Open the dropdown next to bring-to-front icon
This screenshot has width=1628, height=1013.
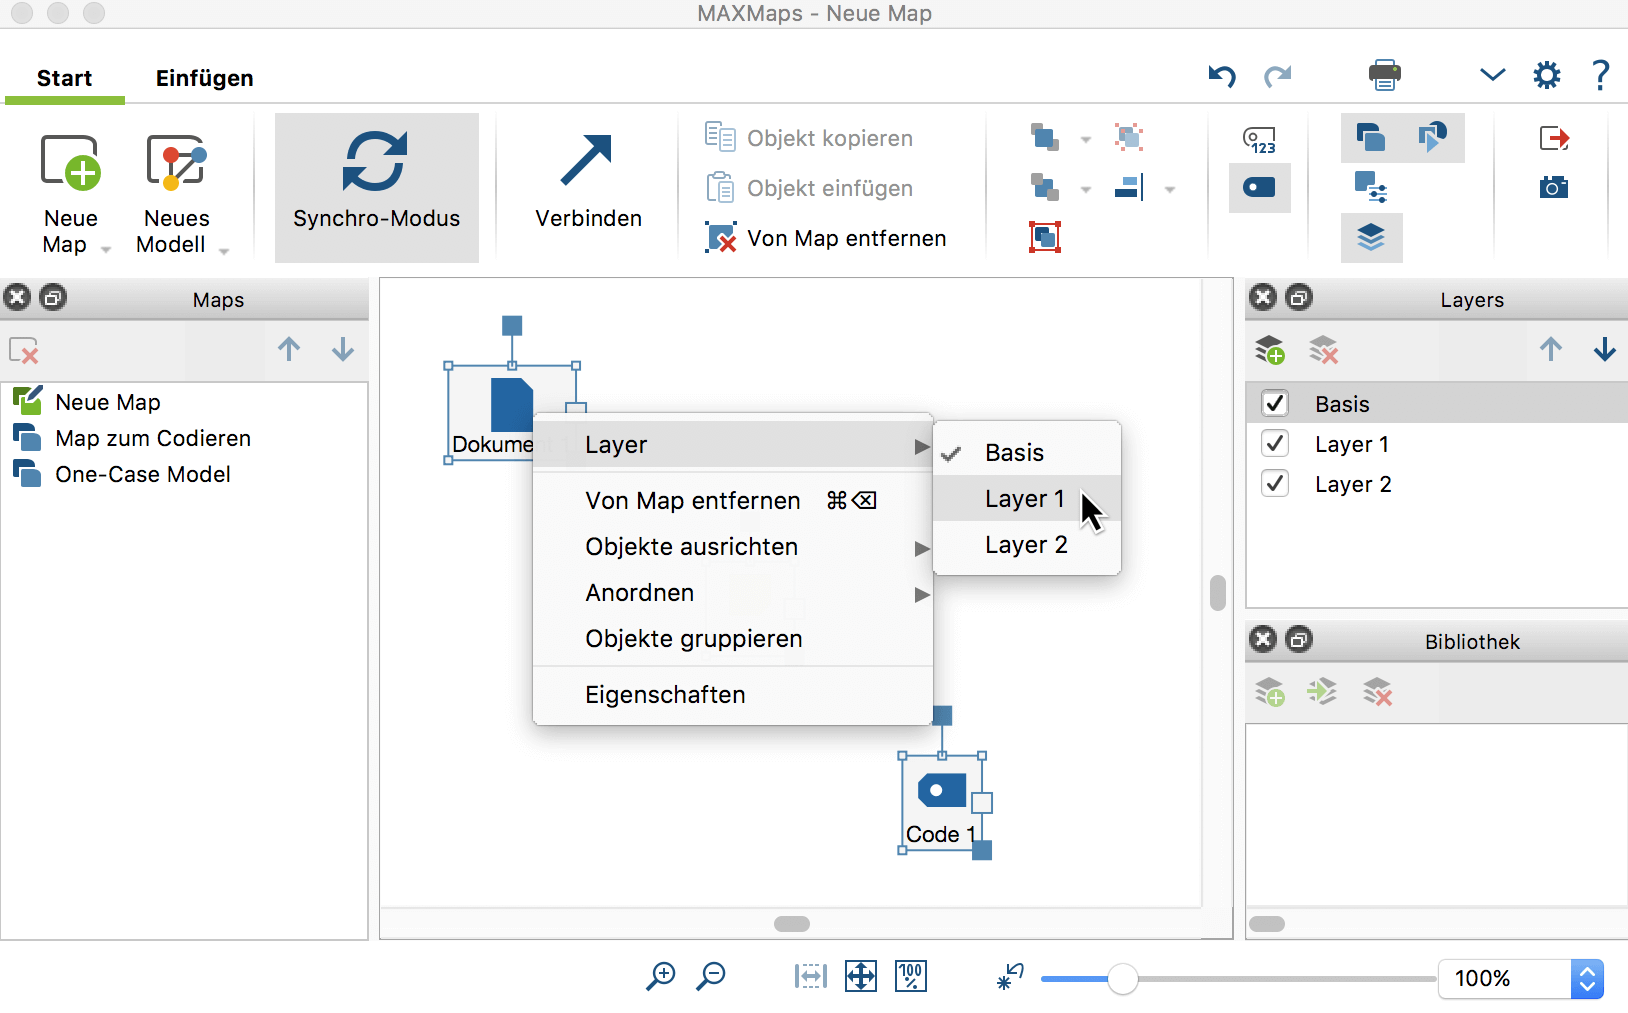click(x=1085, y=140)
